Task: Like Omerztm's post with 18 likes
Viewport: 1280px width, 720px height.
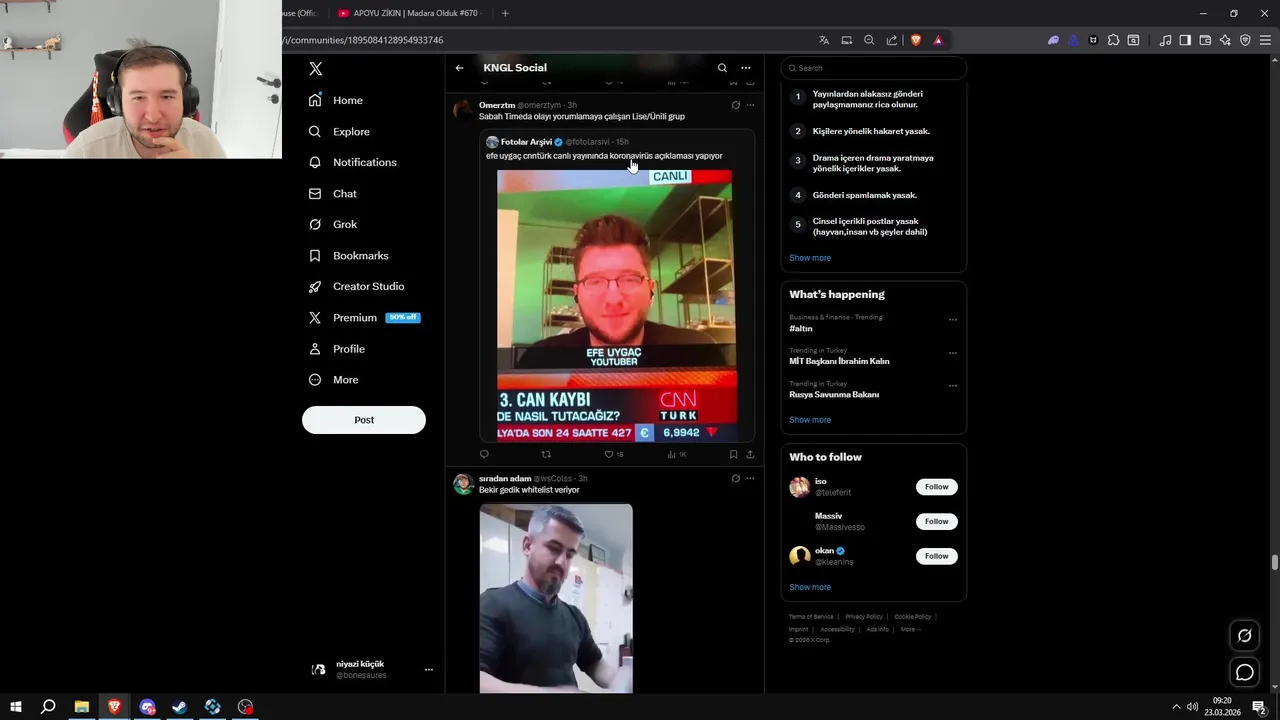Action: click(x=613, y=454)
